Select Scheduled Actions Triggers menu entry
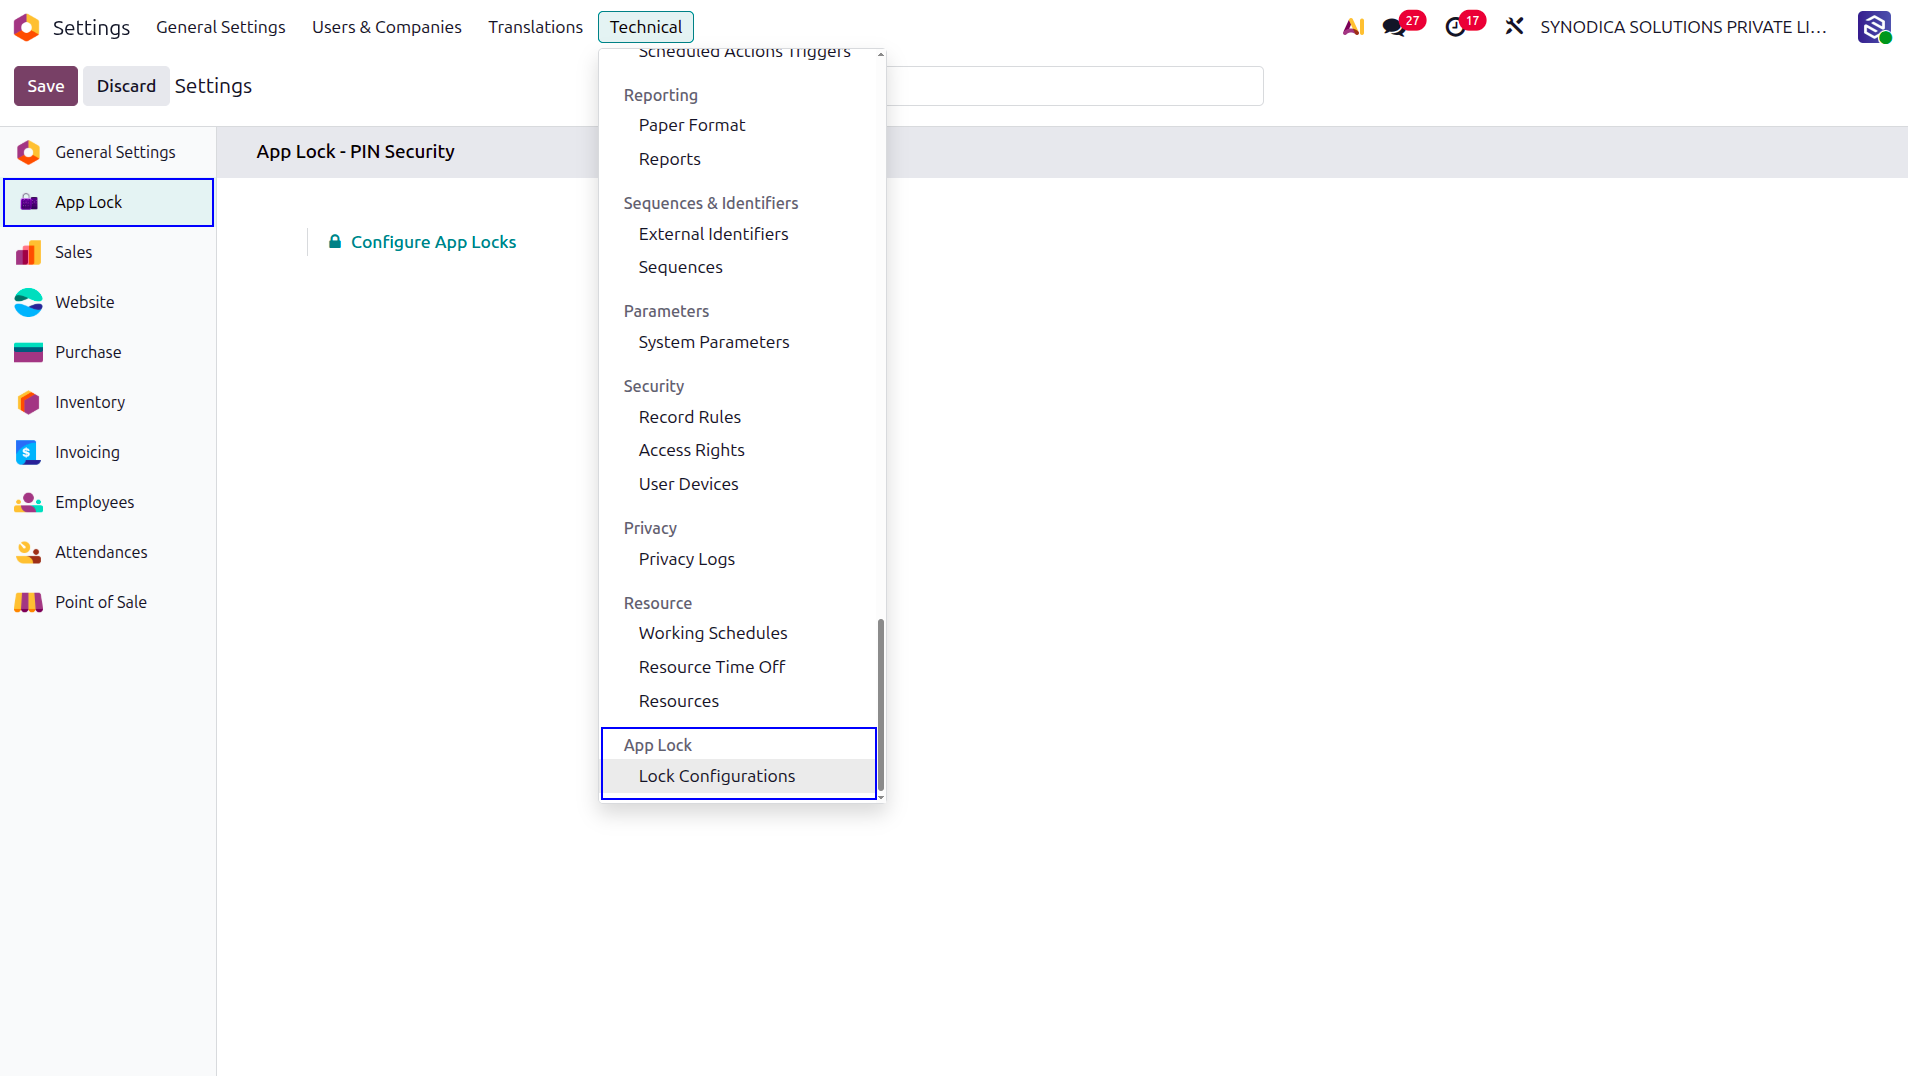The height and width of the screenshot is (1076, 1908). (x=744, y=53)
